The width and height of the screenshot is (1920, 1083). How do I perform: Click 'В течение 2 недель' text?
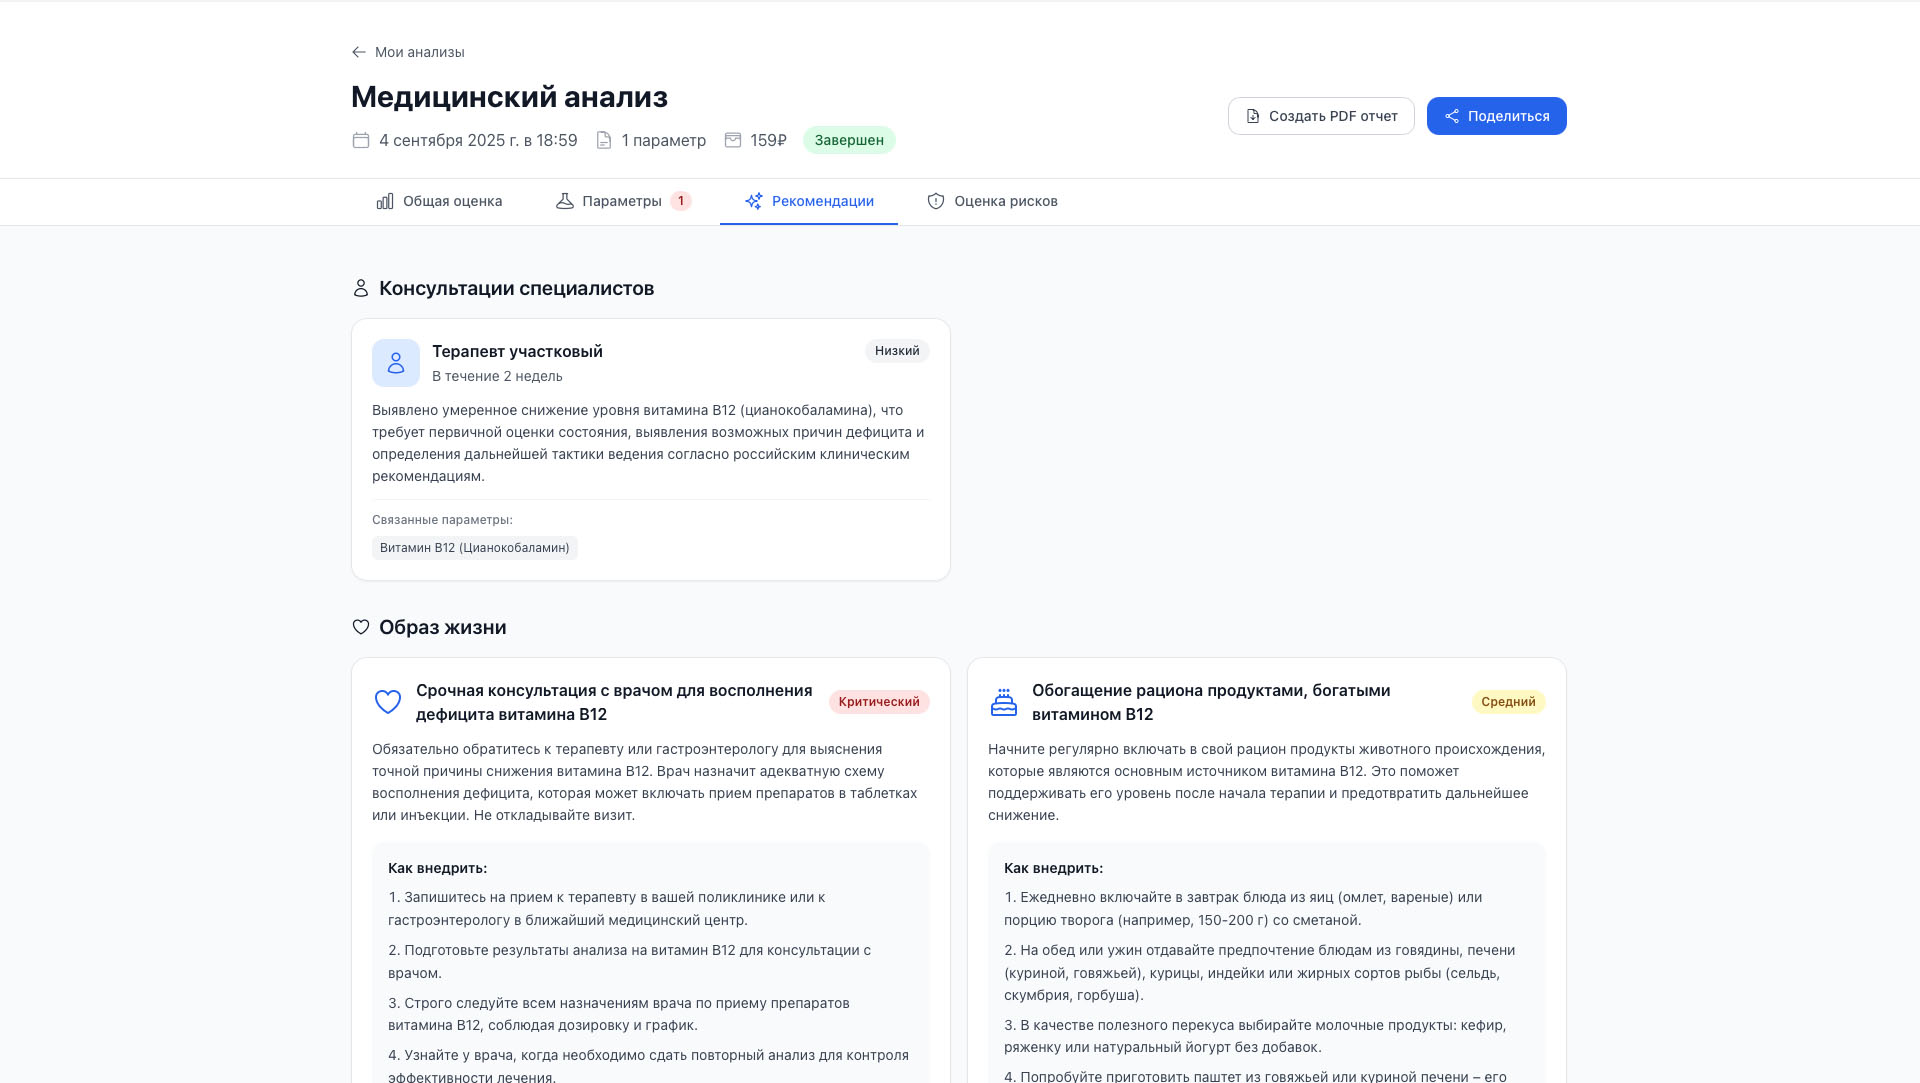point(497,376)
